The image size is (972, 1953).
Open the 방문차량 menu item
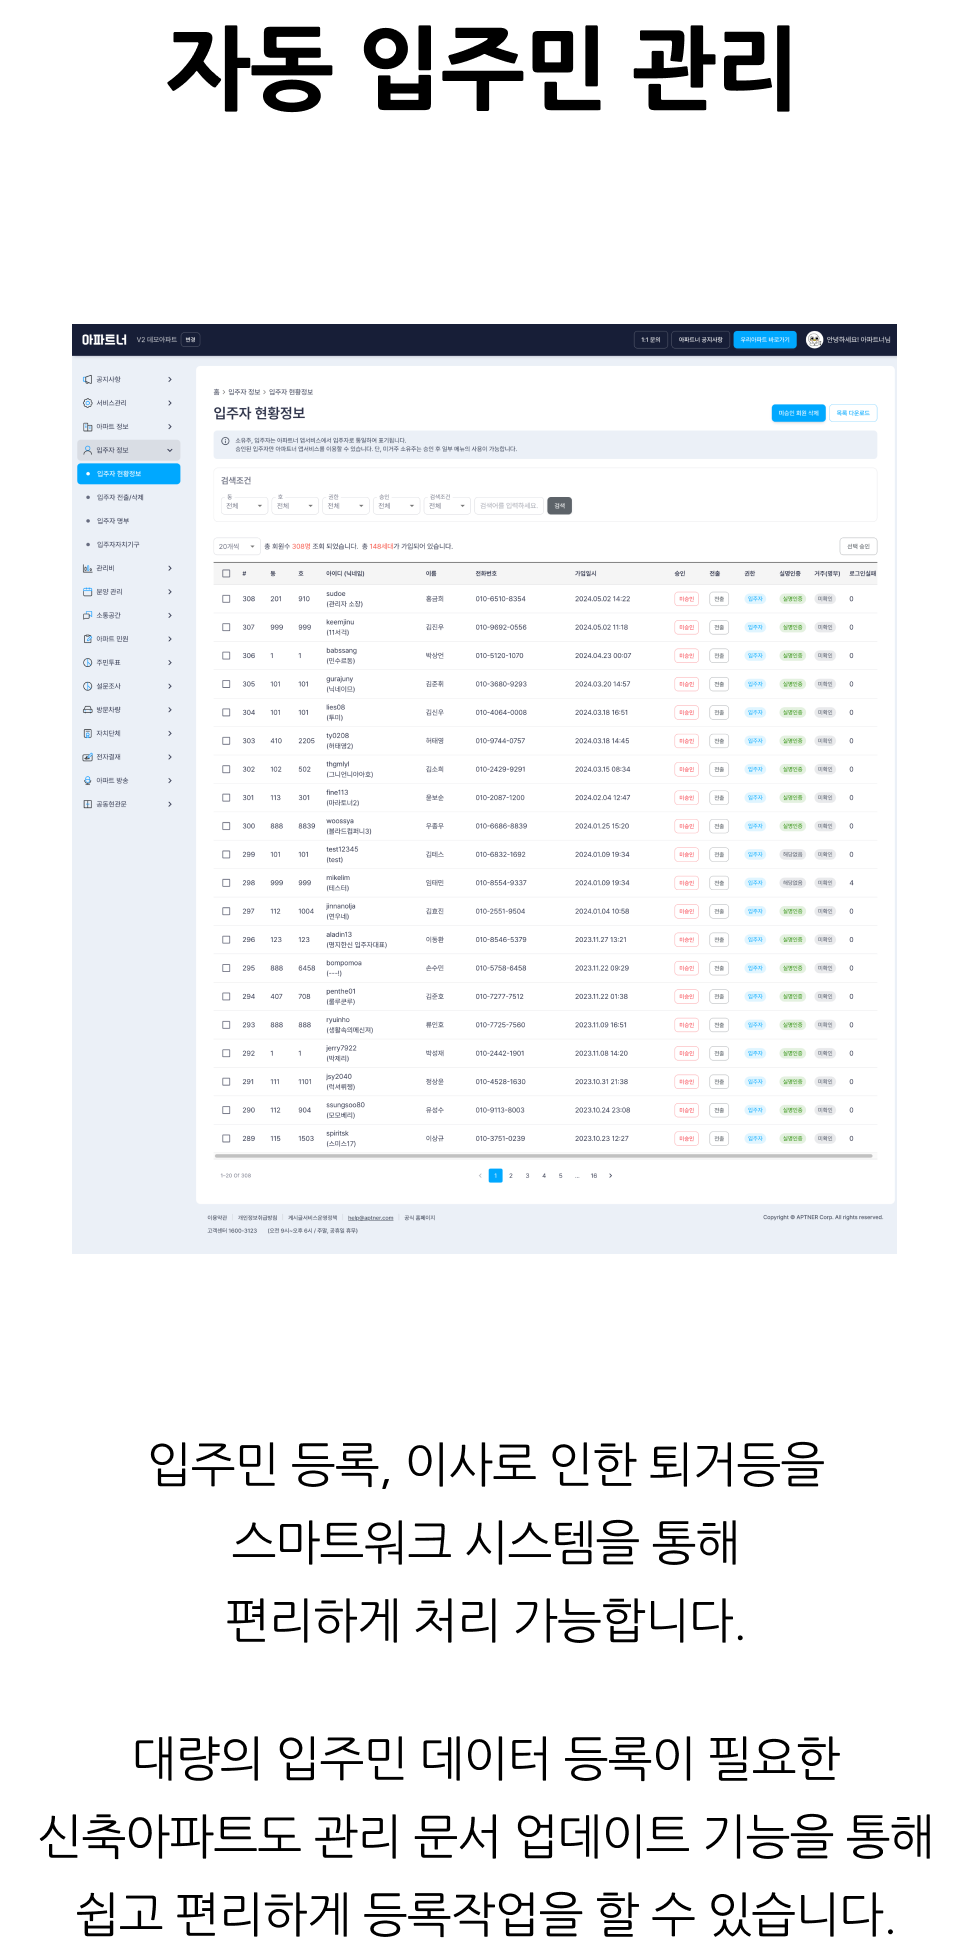point(129,710)
